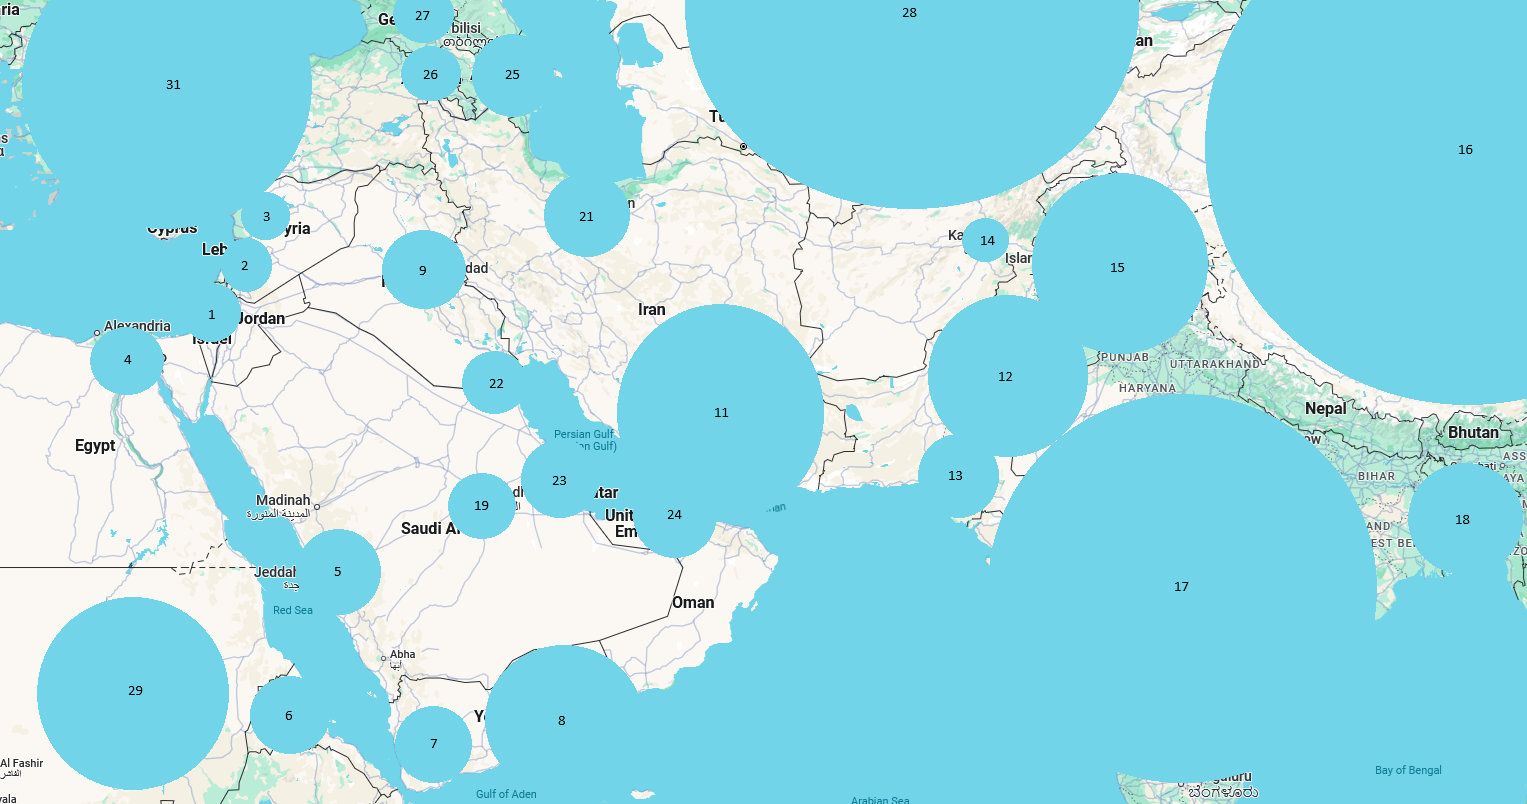The width and height of the screenshot is (1527, 804).
Task: Select the Alexandria city label
Action: [137, 326]
